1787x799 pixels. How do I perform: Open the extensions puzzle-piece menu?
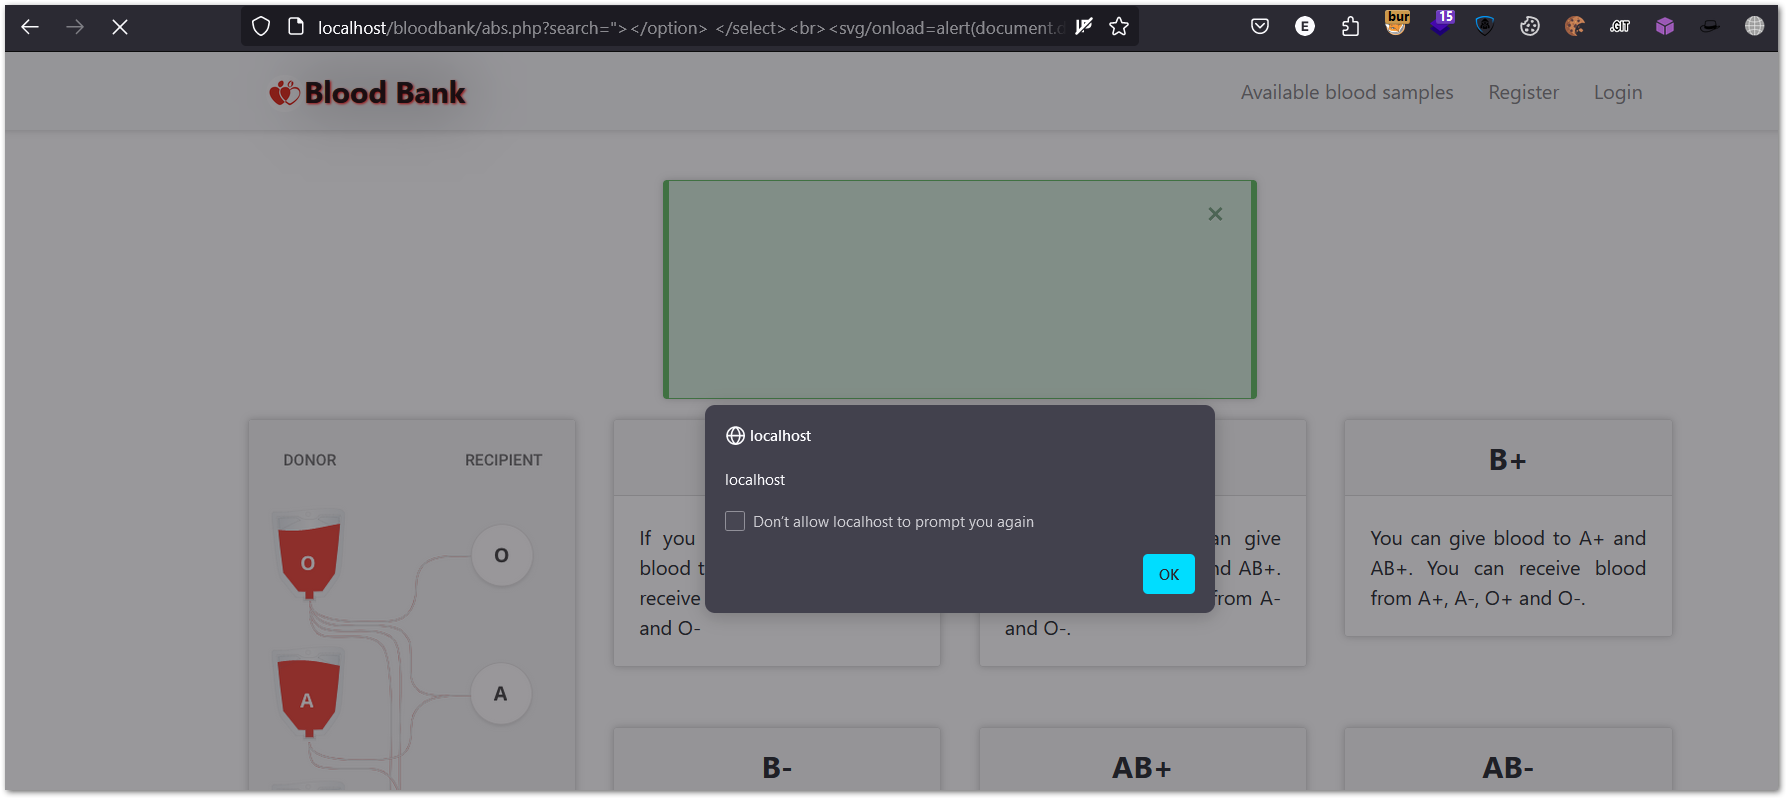point(1350,27)
